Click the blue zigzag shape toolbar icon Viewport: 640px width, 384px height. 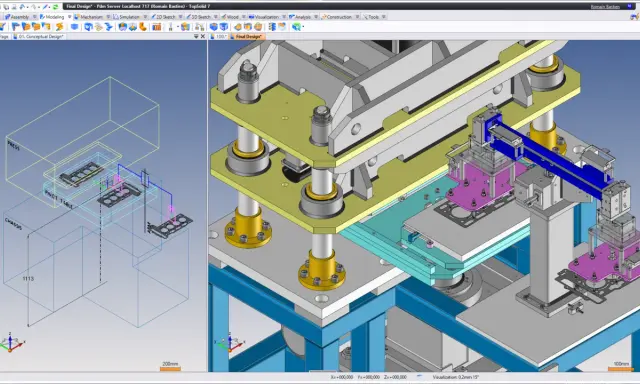point(109,27)
